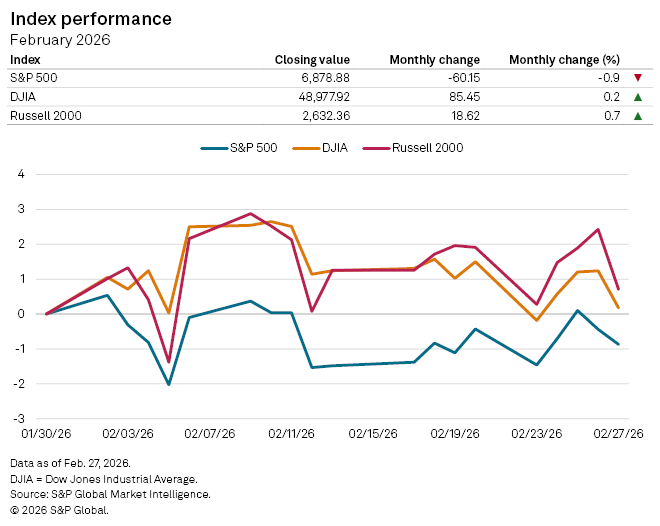Screen dimensions: 660x526
Task: Click the red down arrow for S&P 500
Action: (x=636, y=78)
